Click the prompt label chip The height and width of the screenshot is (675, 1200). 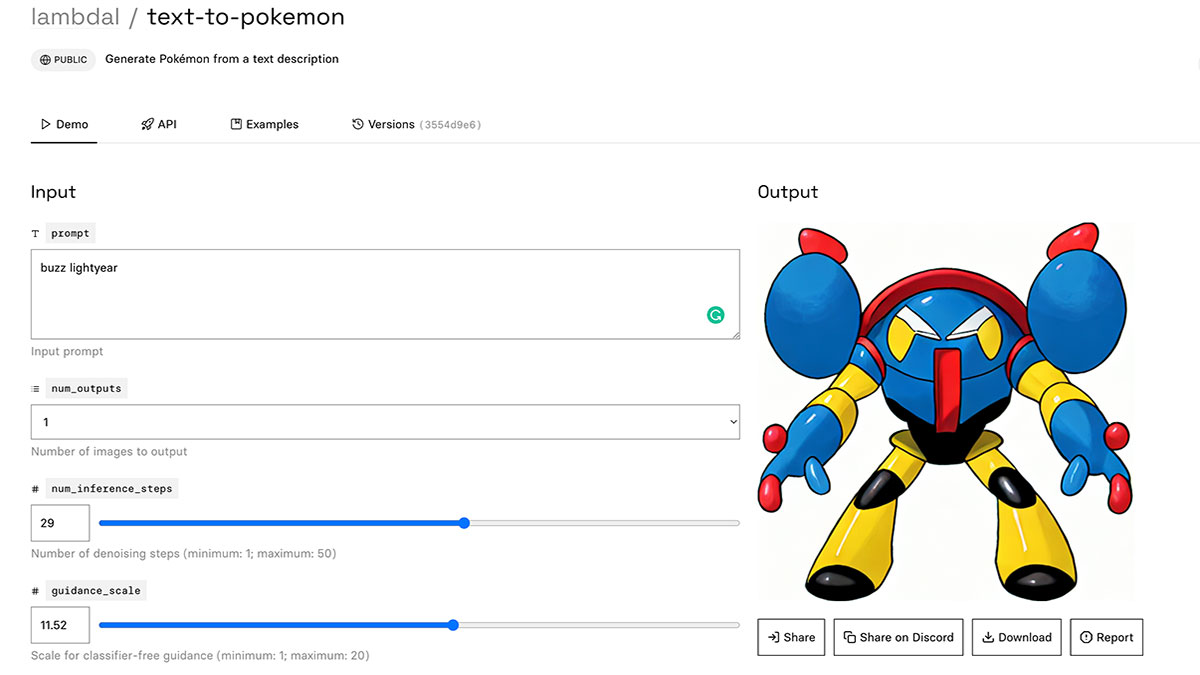pyautogui.click(x=70, y=233)
